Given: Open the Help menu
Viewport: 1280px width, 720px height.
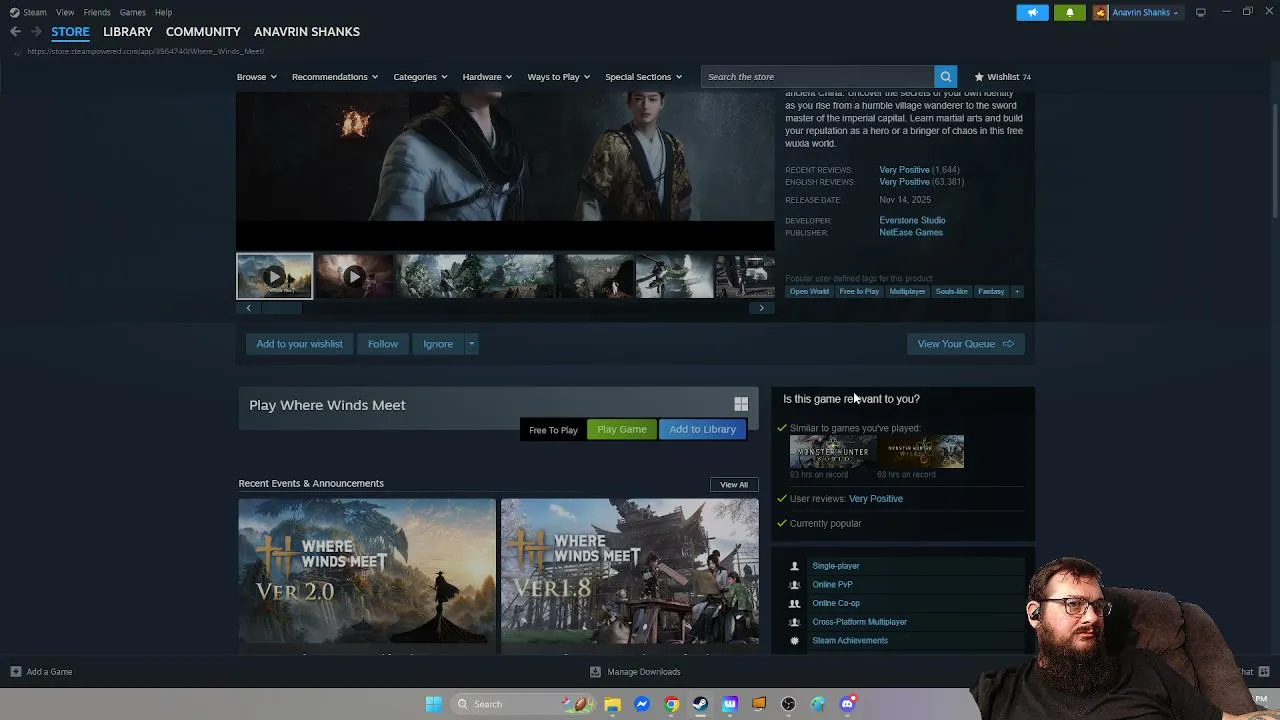Looking at the screenshot, I should coord(163,12).
